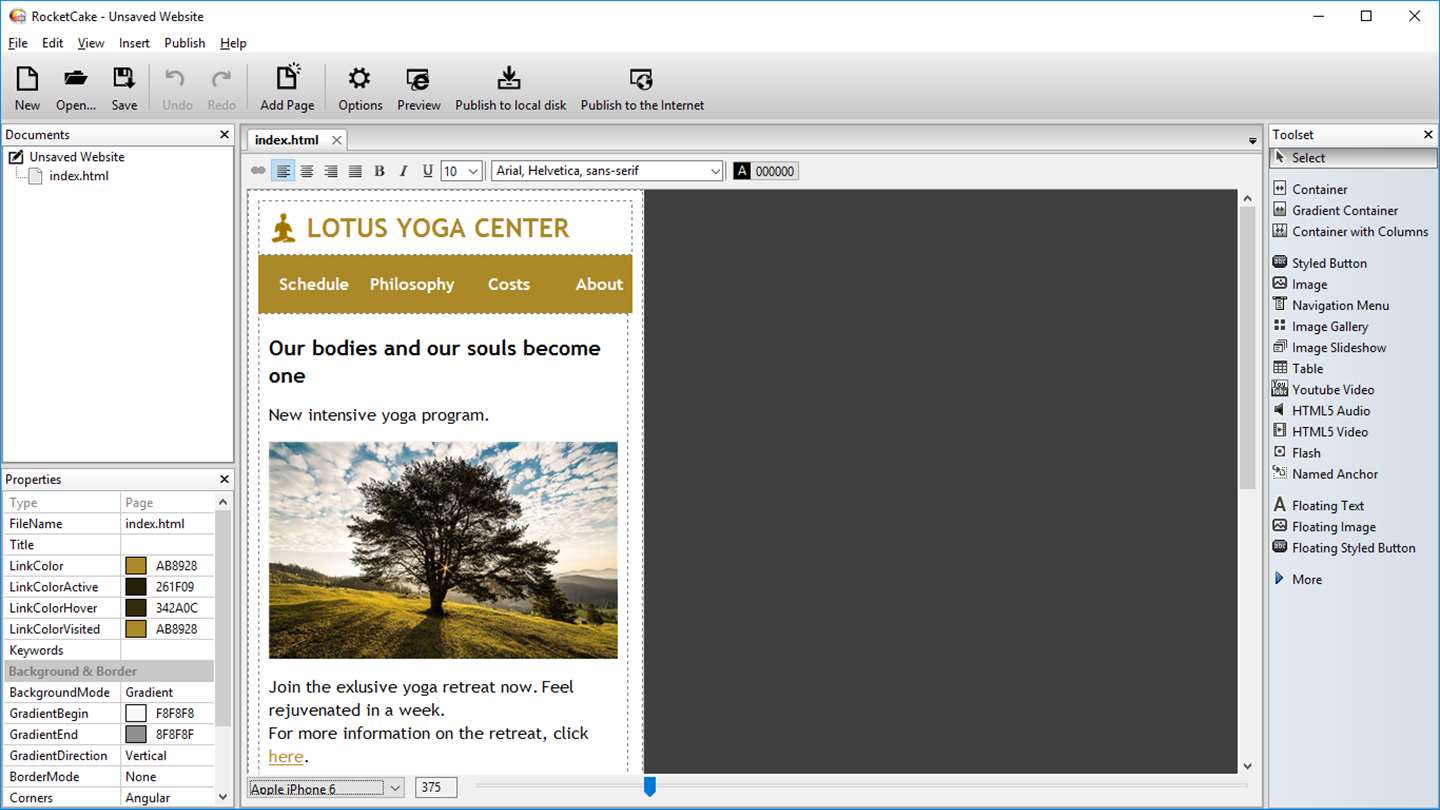Select the tree photo on the page

[443, 550]
